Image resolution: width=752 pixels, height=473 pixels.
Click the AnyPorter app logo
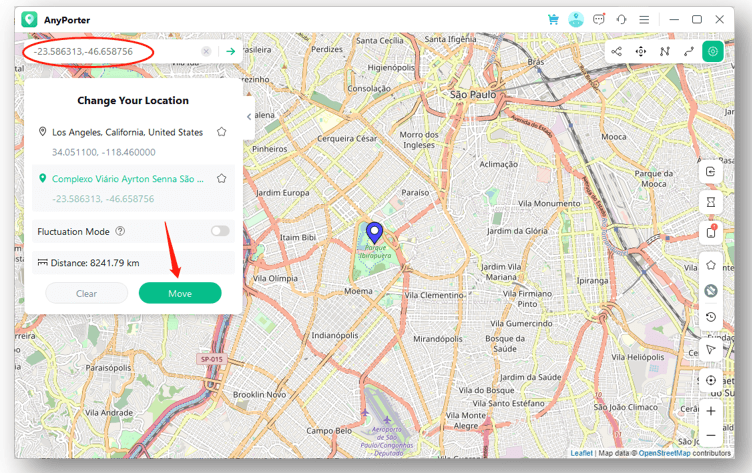29,20
